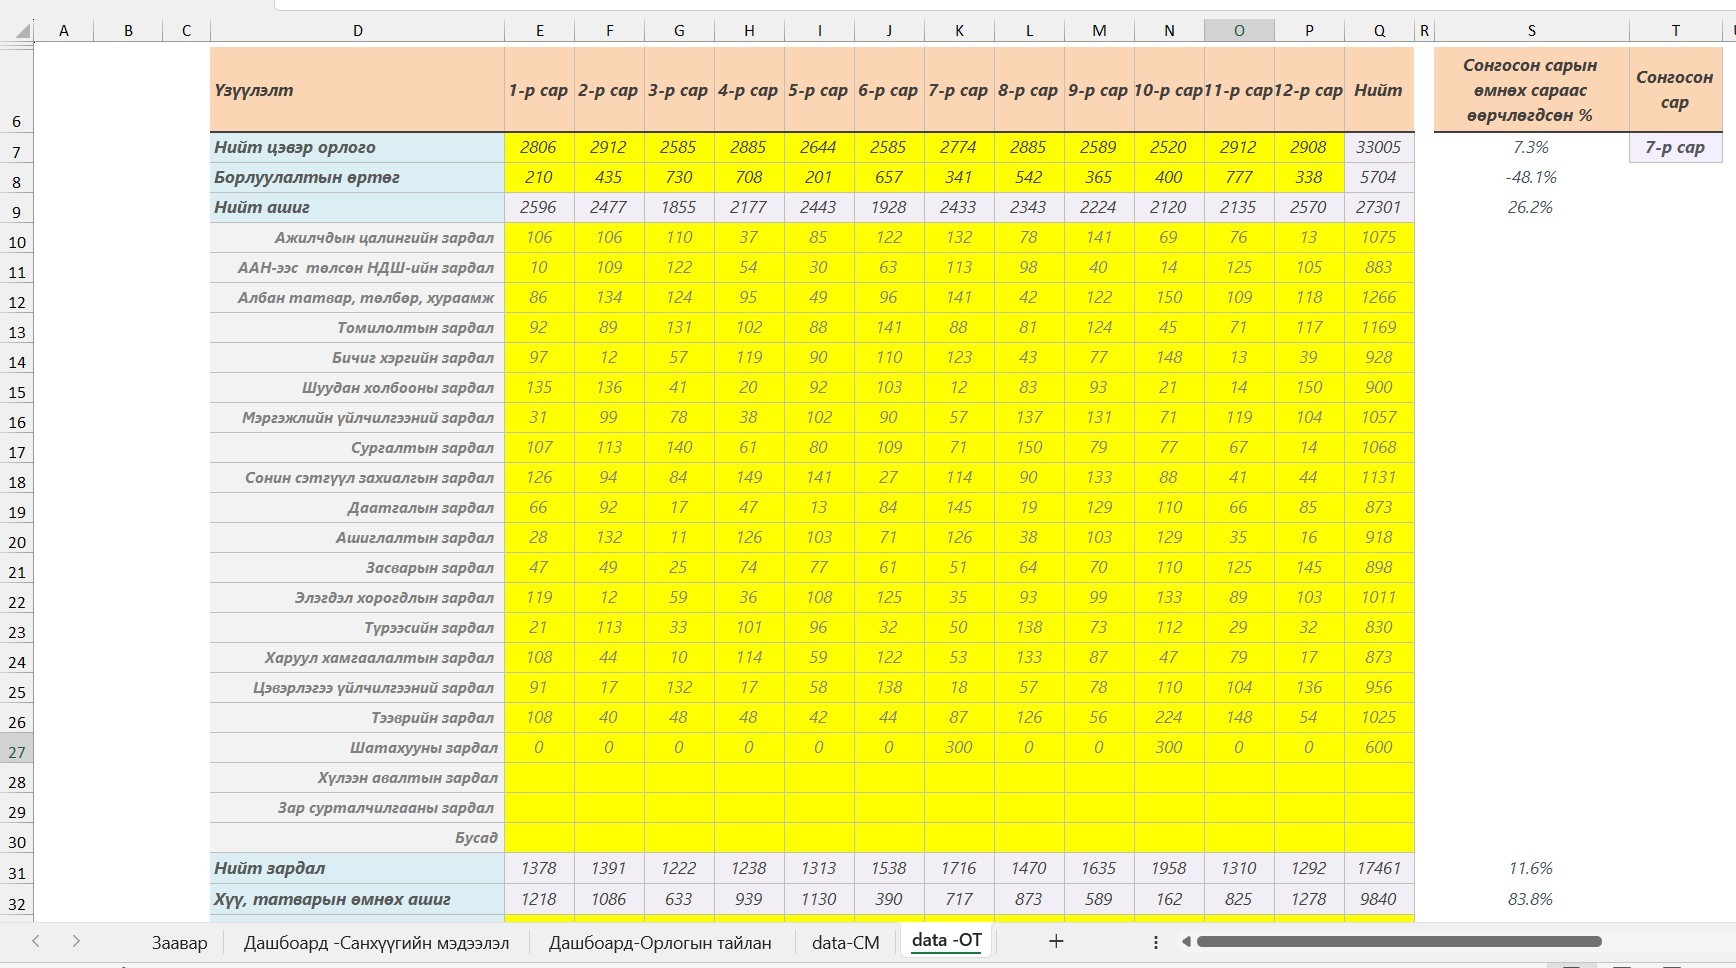Switch to Дашбоард -Санхүүгийн мэдээлэл tab
Image resolution: width=1736 pixels, height=968 pixels.
pyautogui.click(x=376, y=942)
